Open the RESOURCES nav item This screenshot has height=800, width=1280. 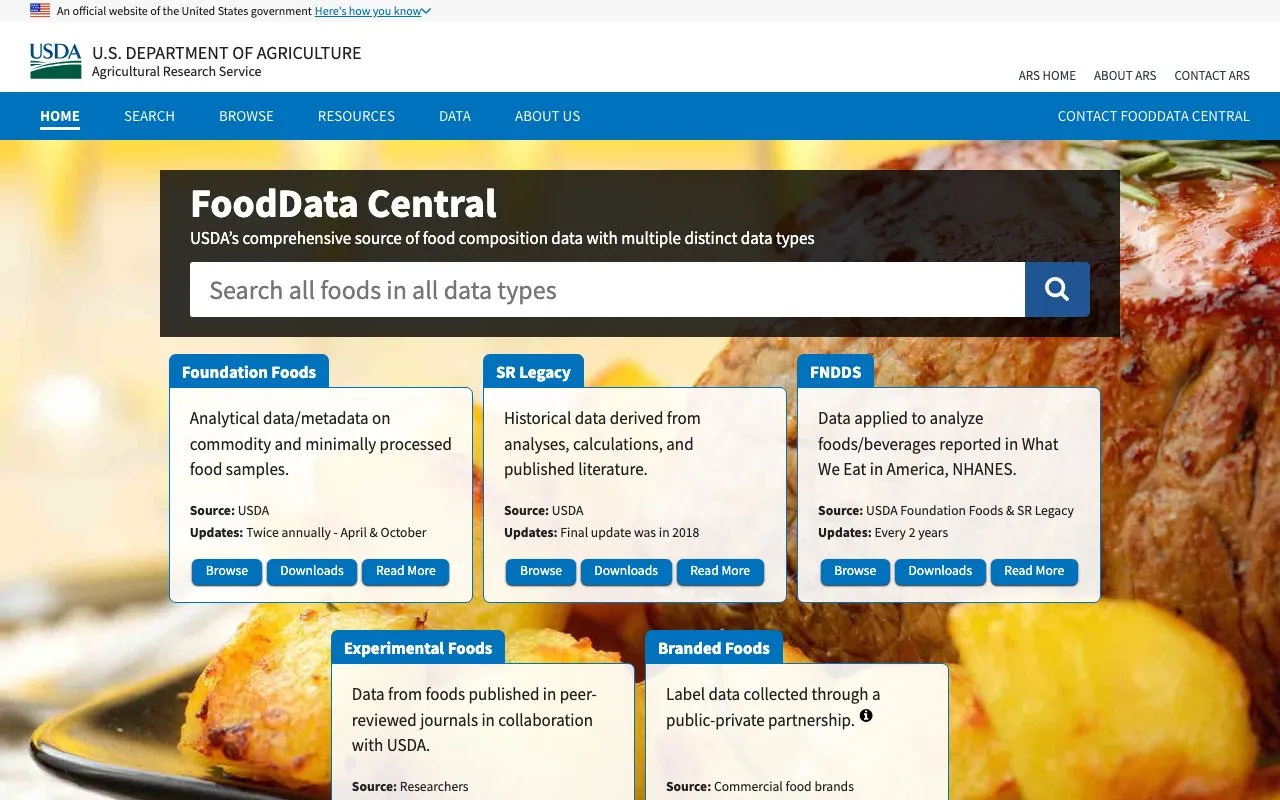tap(356, 116)
